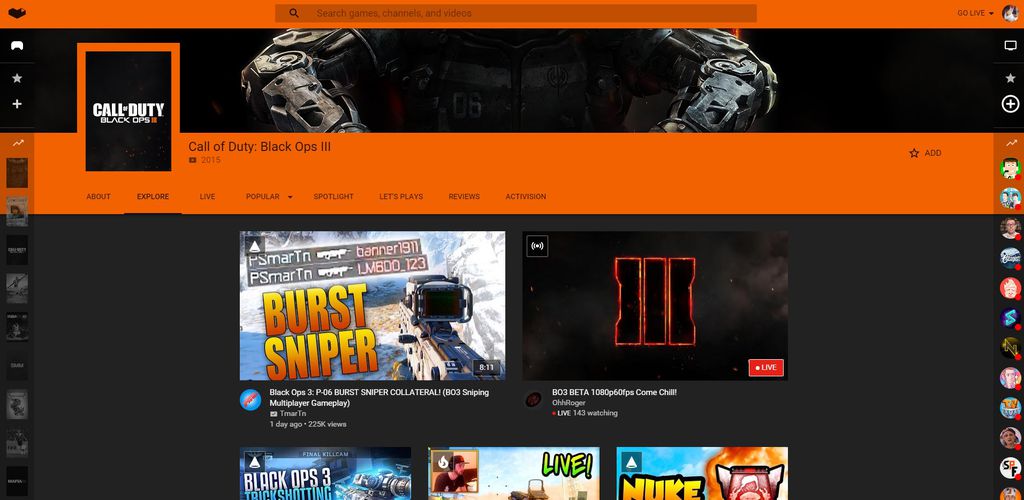
Task: Open the channels TV icon in right sidebar
Action: click(x=1010, y=46)
